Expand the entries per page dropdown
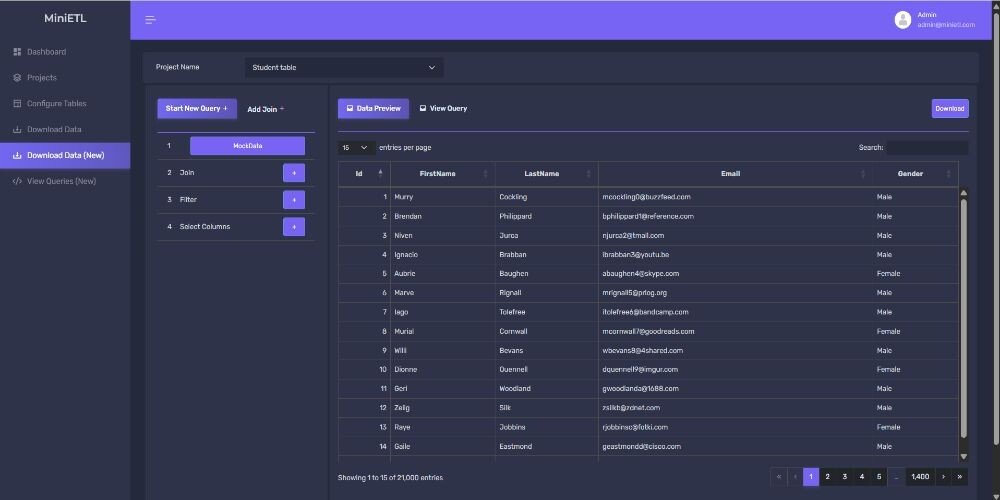This screenshot has height=500, width=1000. click(x=356, y=148)
